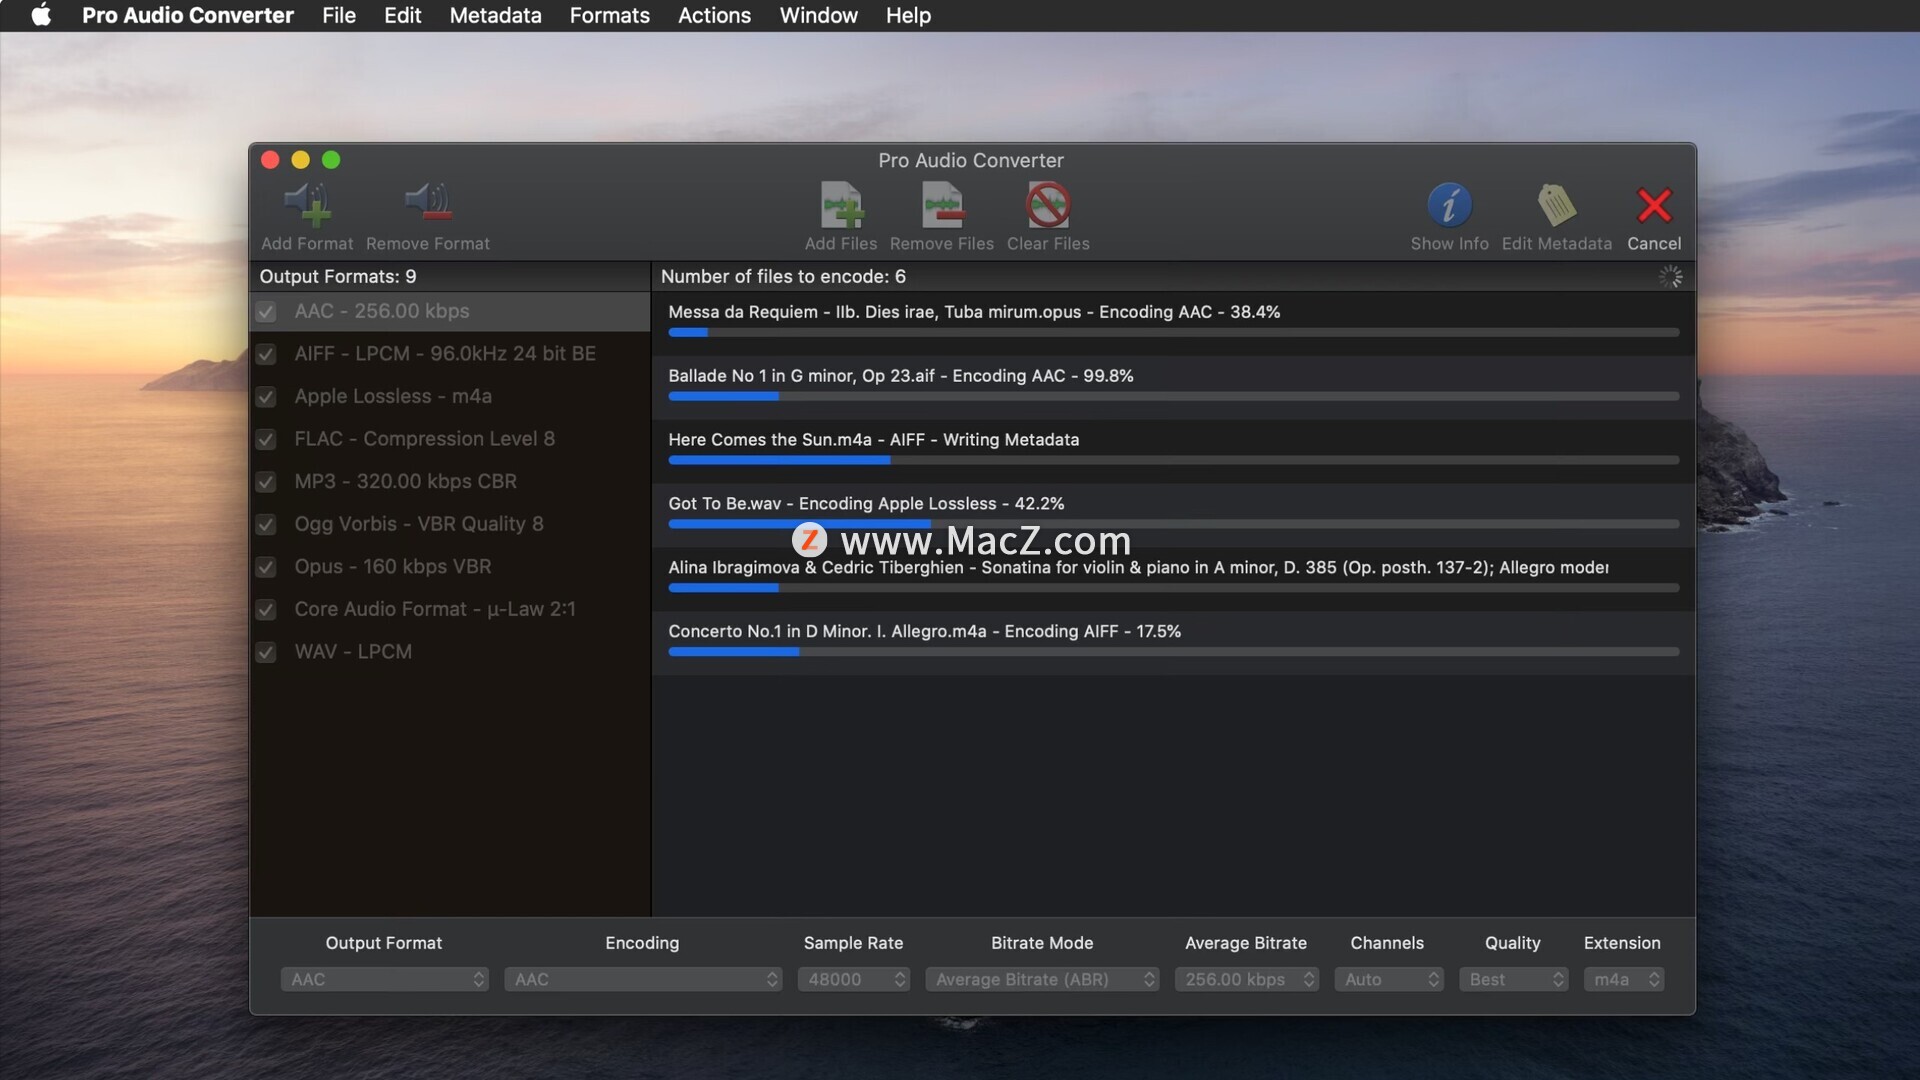Open the Sample Rate 48000 dropdown
The height and width of the screenshot is (1080, 1920).
[x=854, y=979]
